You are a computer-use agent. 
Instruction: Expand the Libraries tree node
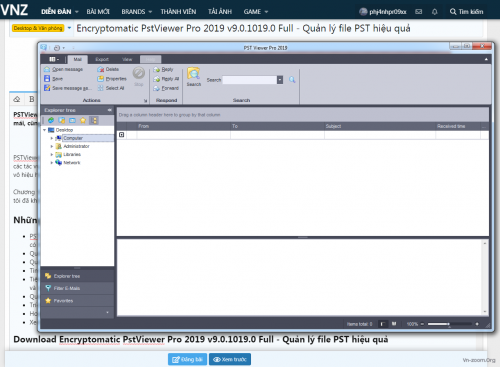52,154
